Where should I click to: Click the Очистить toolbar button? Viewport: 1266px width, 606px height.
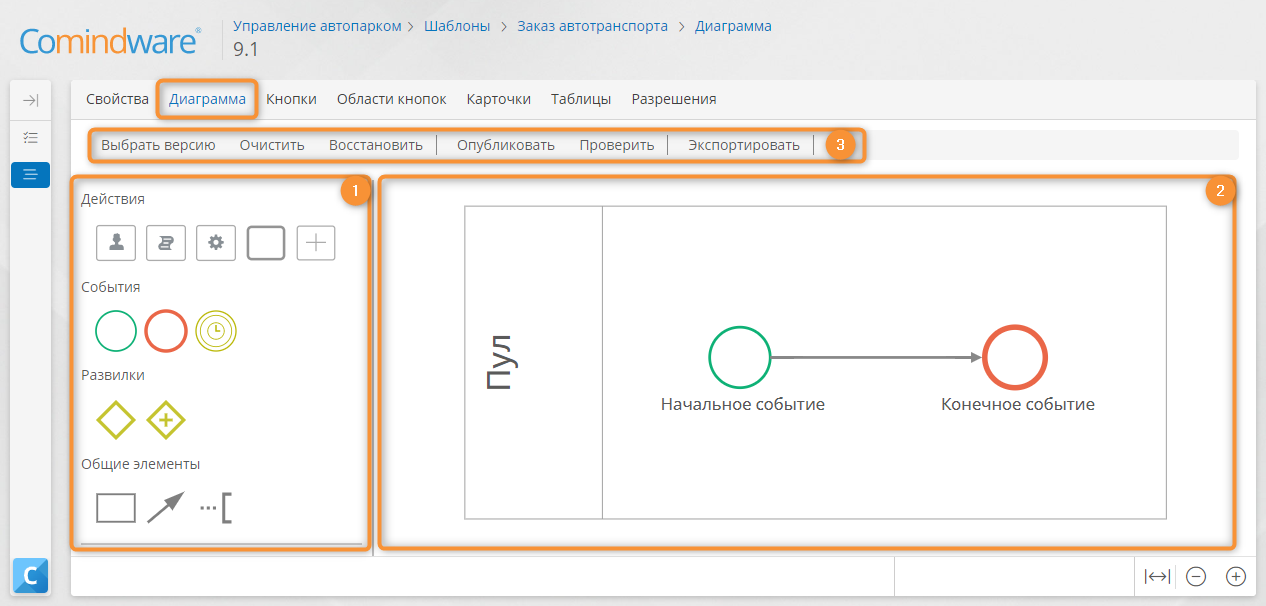(x=272, y=145)
